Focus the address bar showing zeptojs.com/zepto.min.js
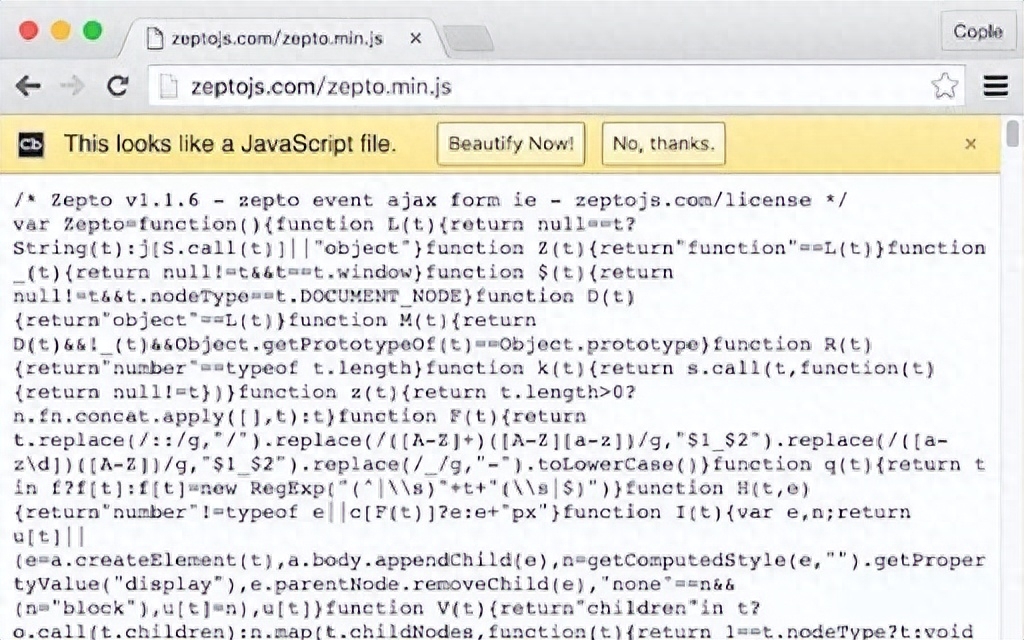The image size is (1024, 640). [x=555, y=86]
